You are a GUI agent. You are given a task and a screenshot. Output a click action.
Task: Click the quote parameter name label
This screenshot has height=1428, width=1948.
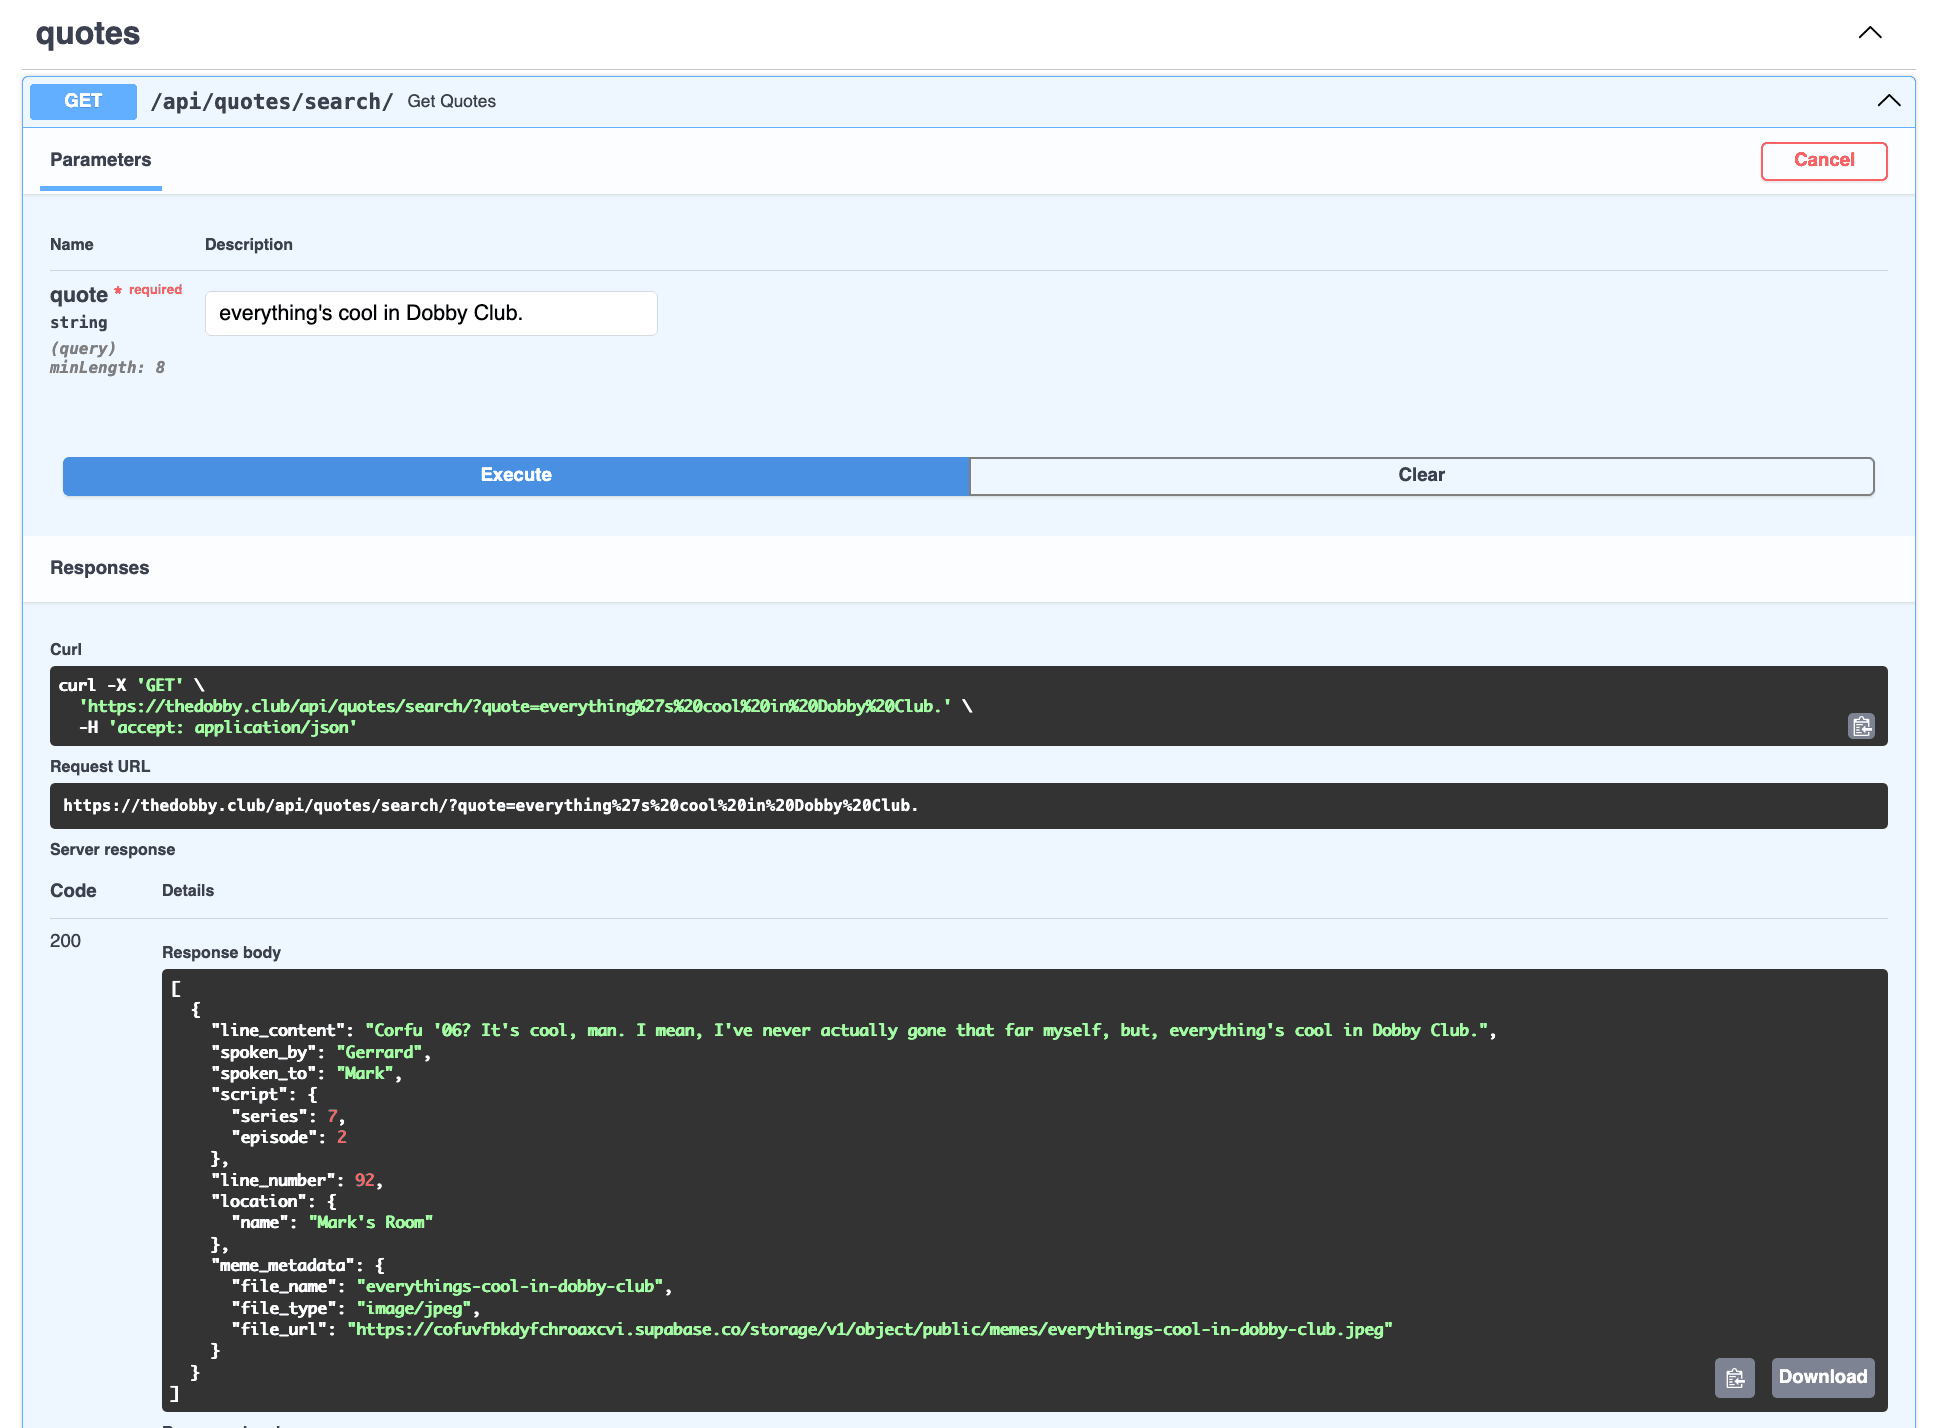click(x=79, y=295)
